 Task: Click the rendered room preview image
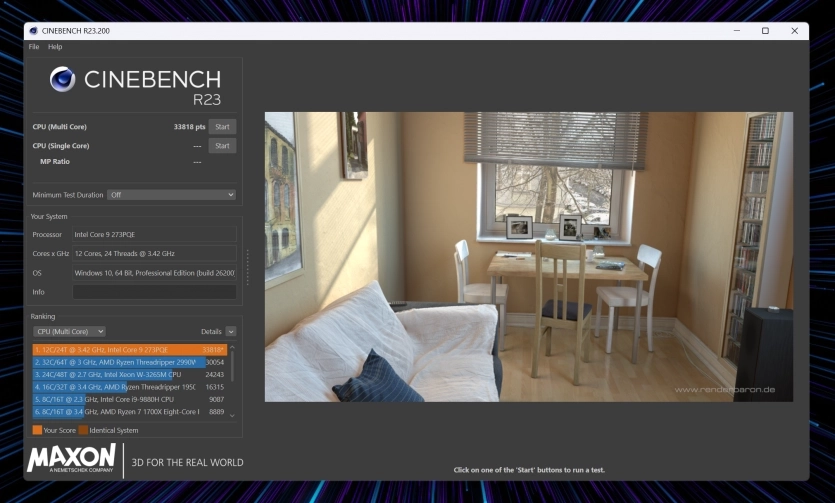pos(528,256)
